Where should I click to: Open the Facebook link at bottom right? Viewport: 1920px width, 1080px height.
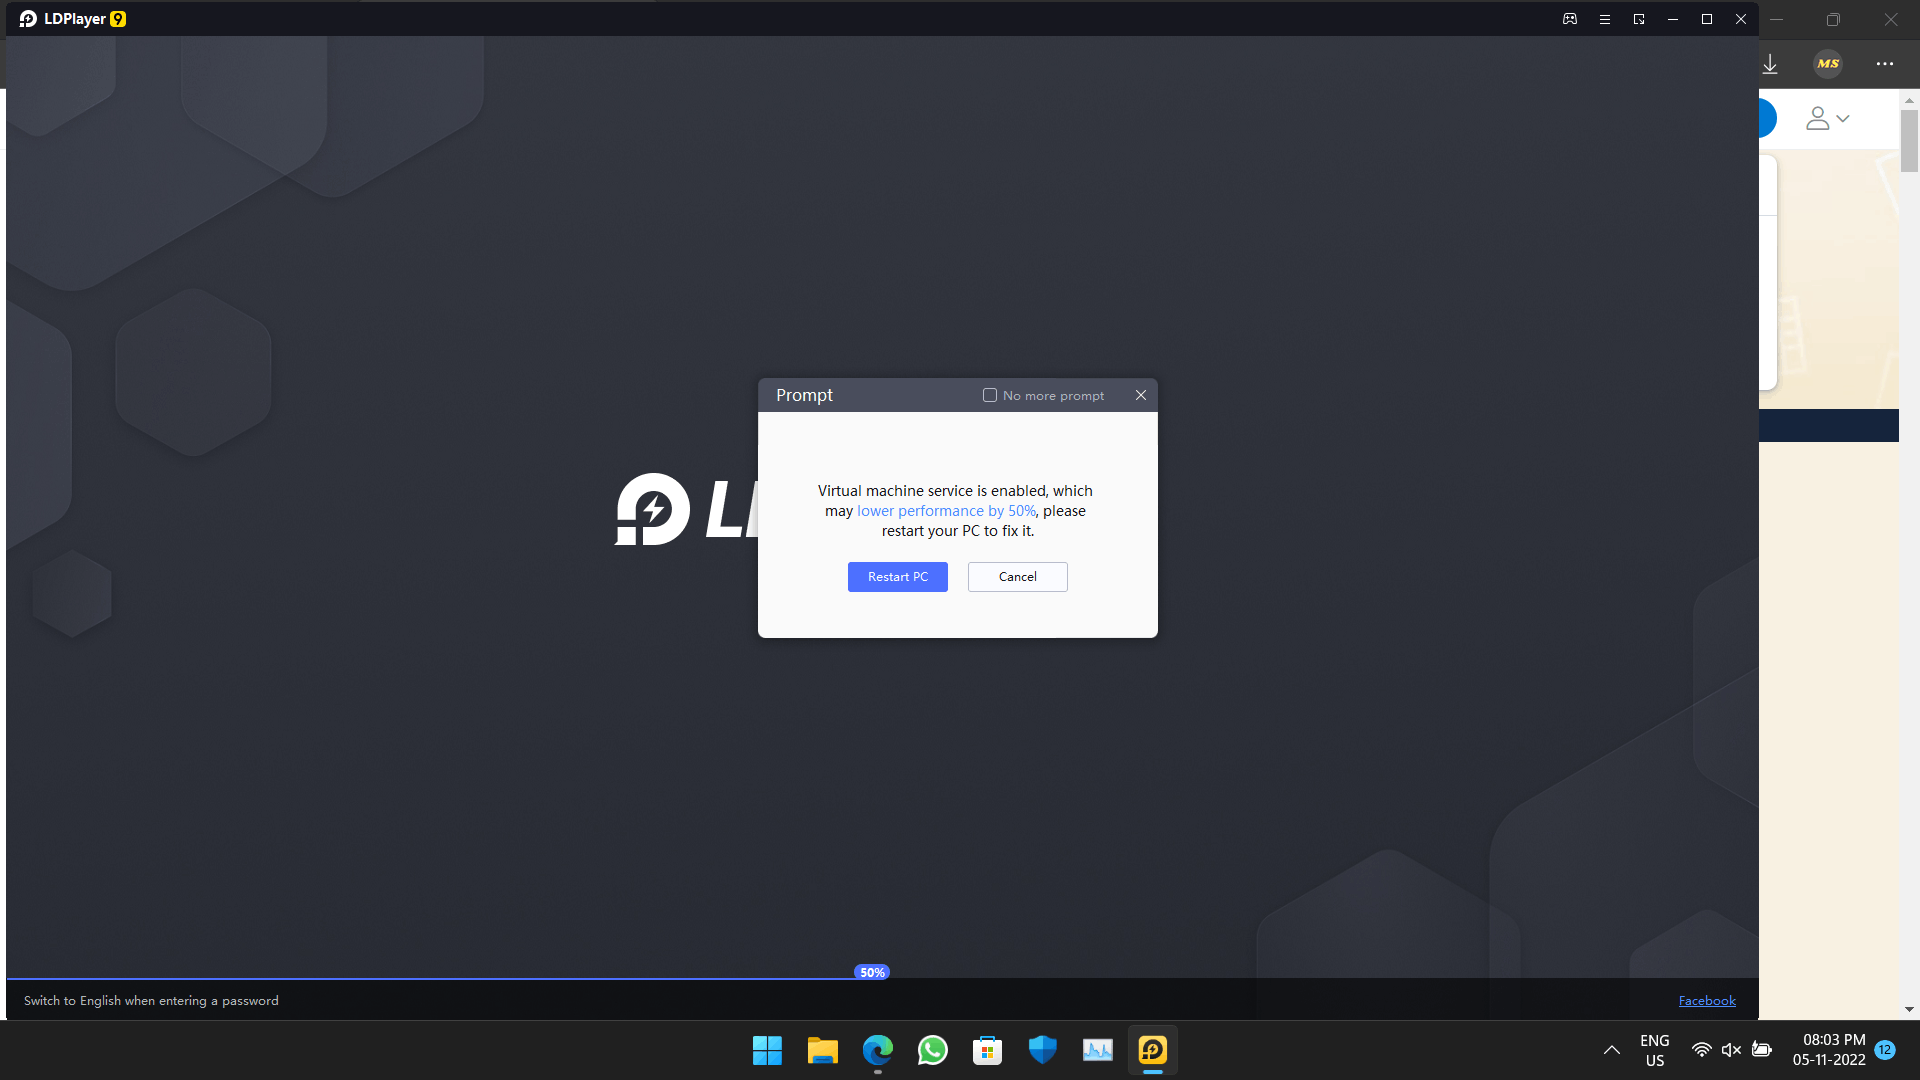click(x=1706, y=1000)
